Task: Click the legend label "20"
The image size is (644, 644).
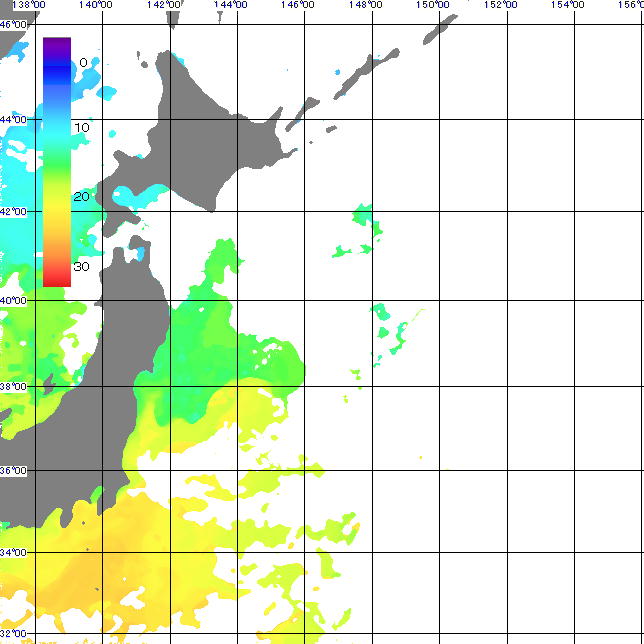Action: pyautogui.click(x=81, y=196)
